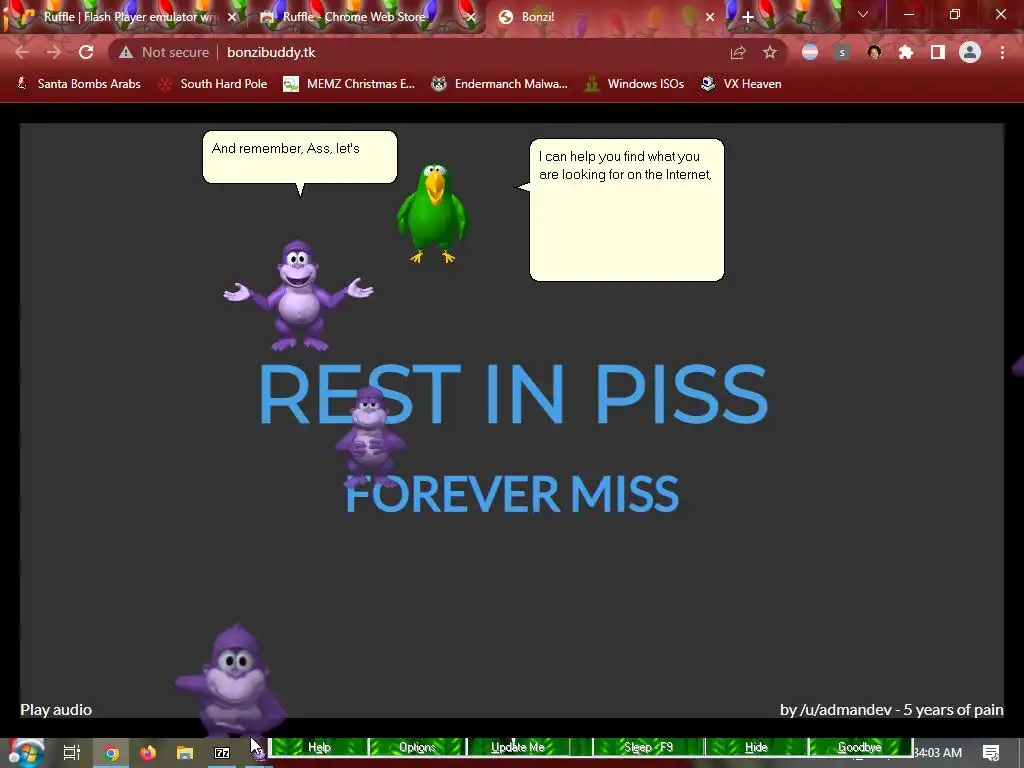Viewport: 1024px width, 768px height.
Task: Click the 'And remember' speech bubble
Action: click(300, 157)
